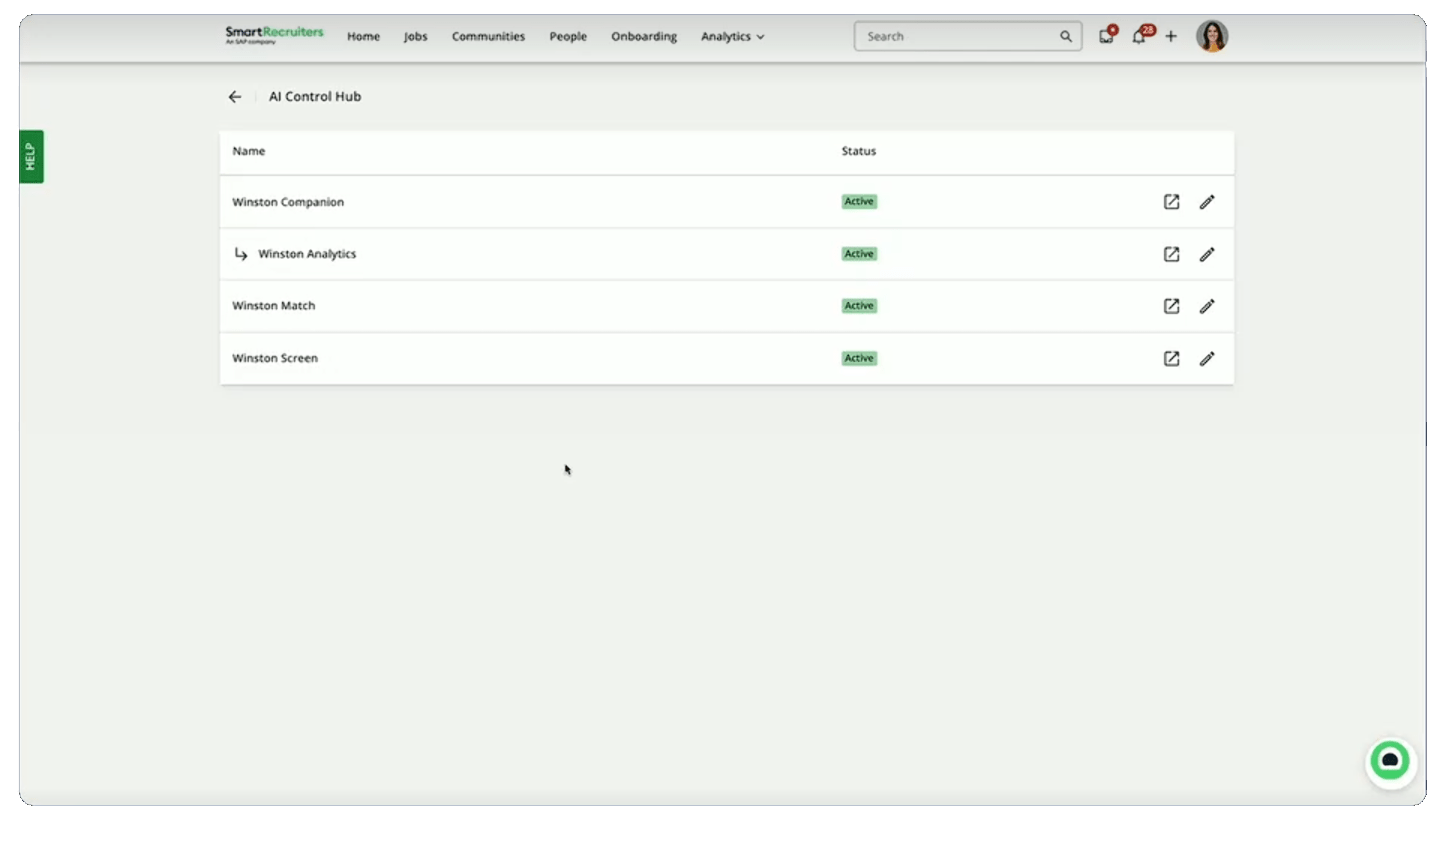Open Winston Companion in new window
Viewport: 1443px width, 851px height.
tap(1171, 202)
